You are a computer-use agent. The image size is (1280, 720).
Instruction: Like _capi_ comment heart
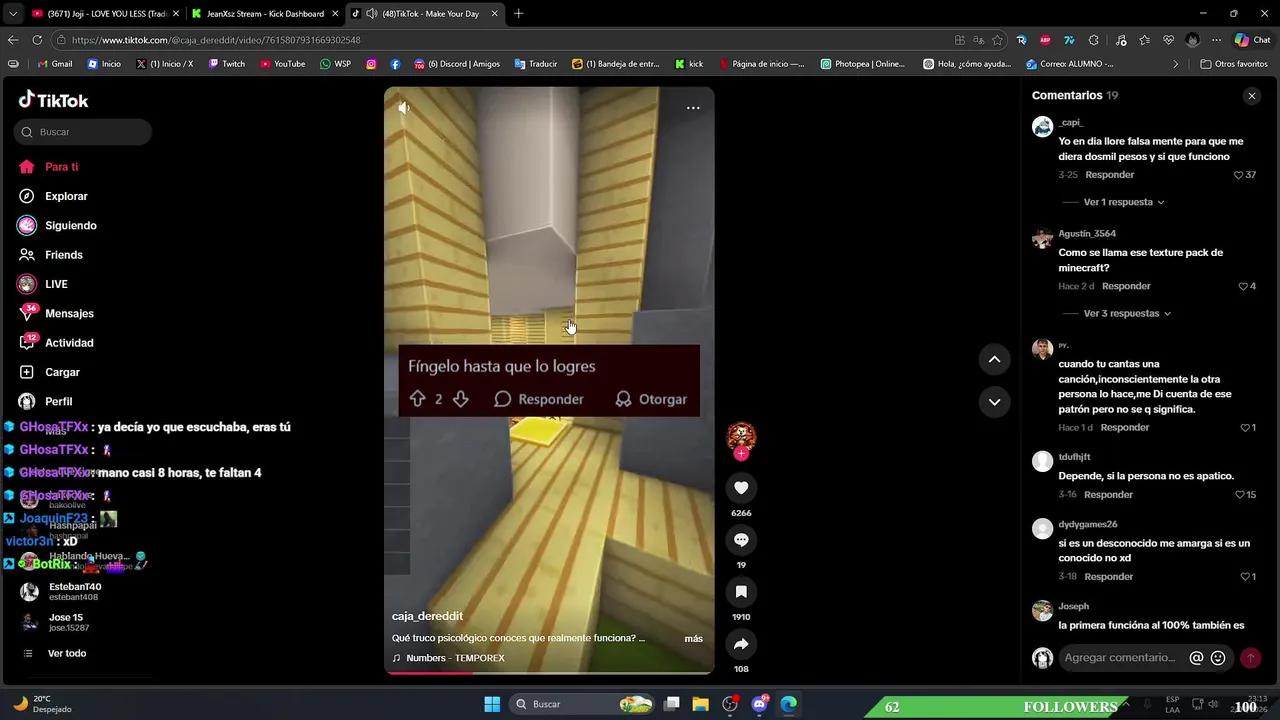(1238, 175)
